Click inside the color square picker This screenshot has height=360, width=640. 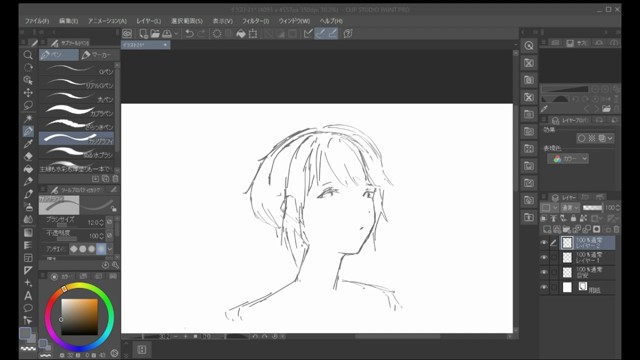click(80, 316)
